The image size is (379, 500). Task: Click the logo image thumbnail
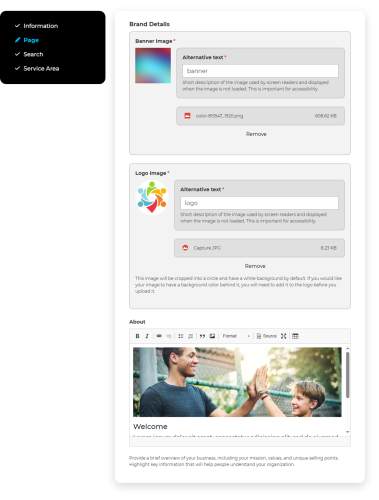coord(152,198)
